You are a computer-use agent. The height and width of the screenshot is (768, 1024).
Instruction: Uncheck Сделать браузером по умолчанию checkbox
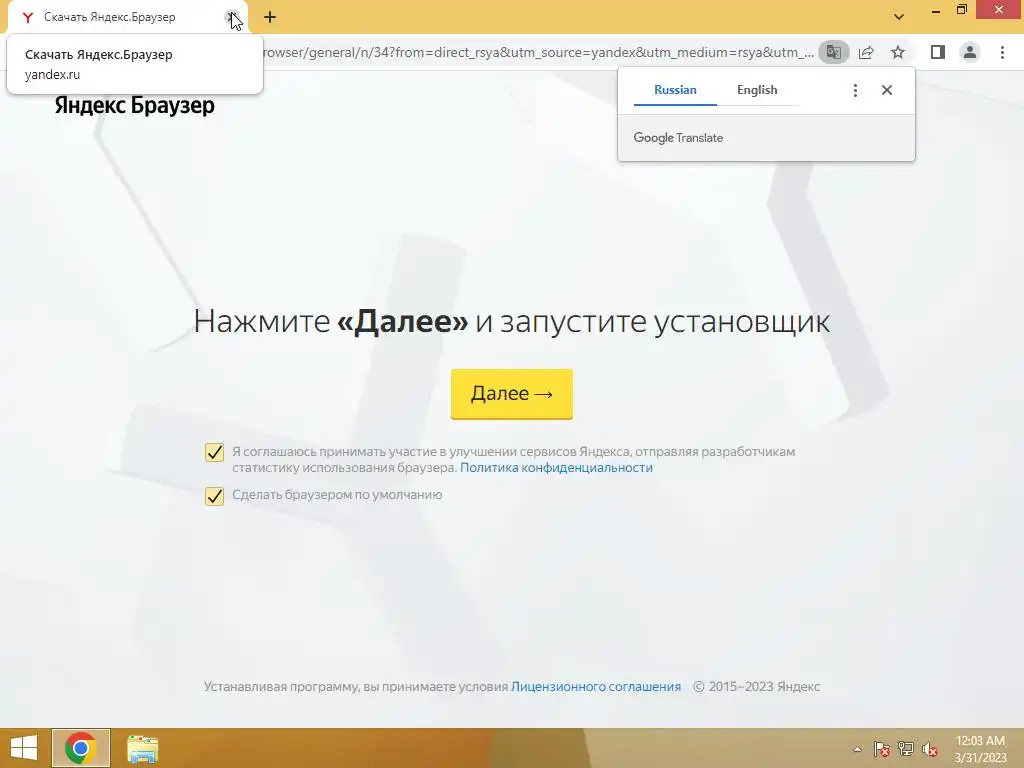pos(214,496)
